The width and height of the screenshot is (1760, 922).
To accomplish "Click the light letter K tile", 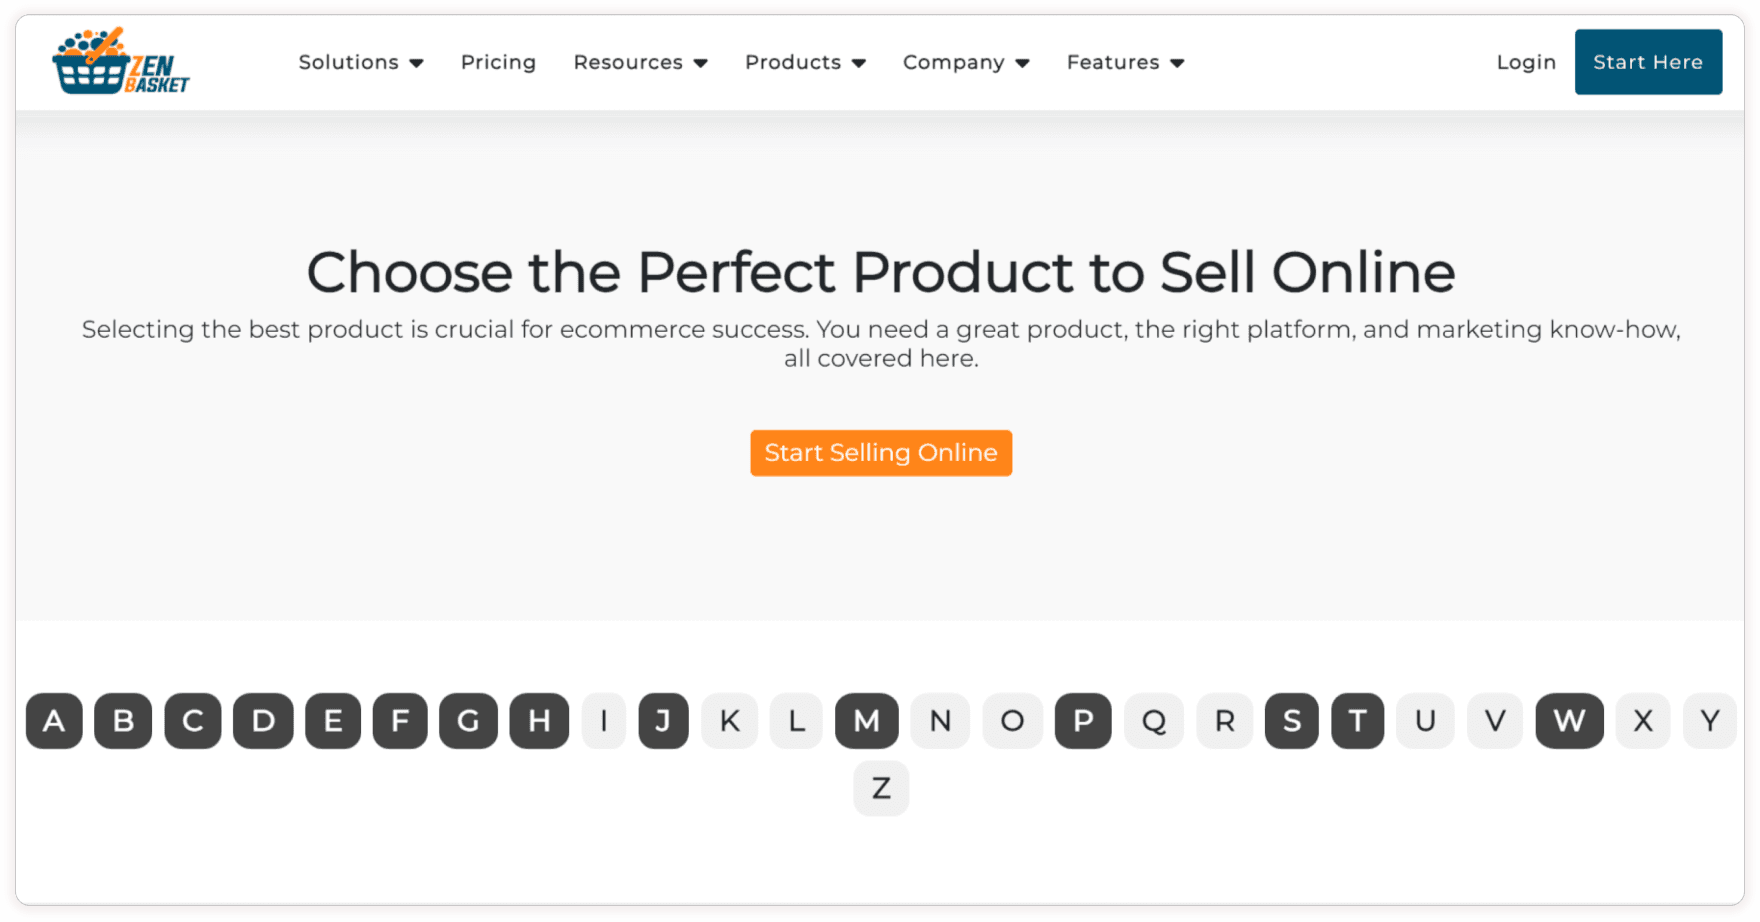I will 730,721.
